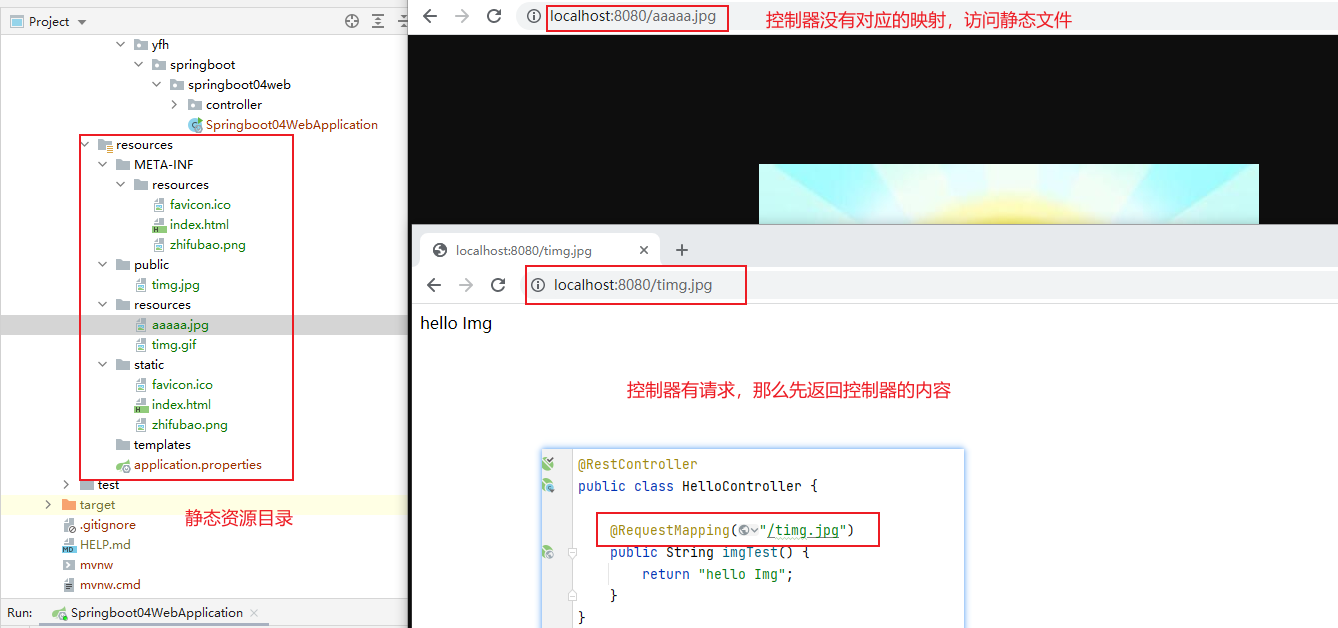Click the expand all icon in Project header
Screen dimensions: 1338x628
tap(378, 21)
